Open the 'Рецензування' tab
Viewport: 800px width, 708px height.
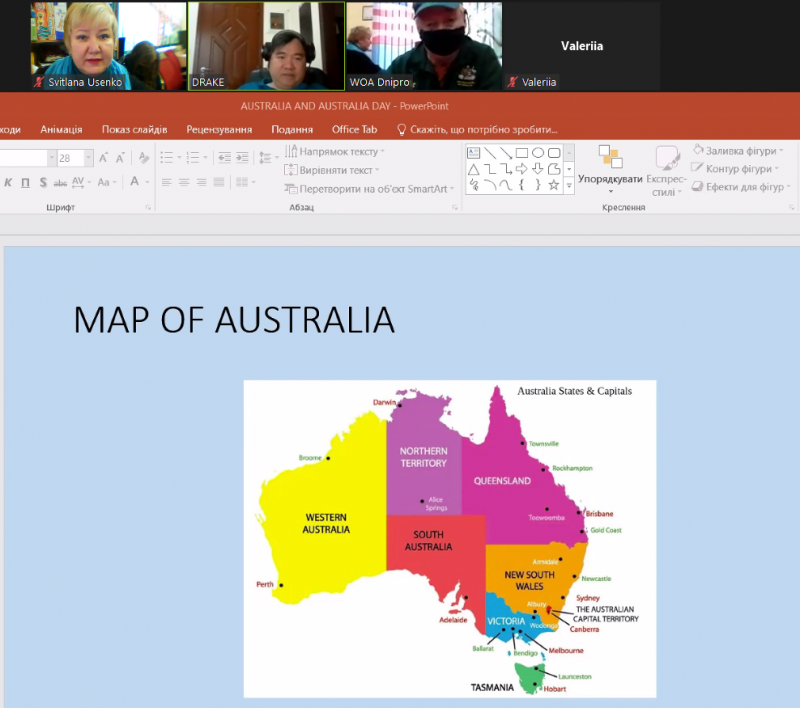coord(219,130)
